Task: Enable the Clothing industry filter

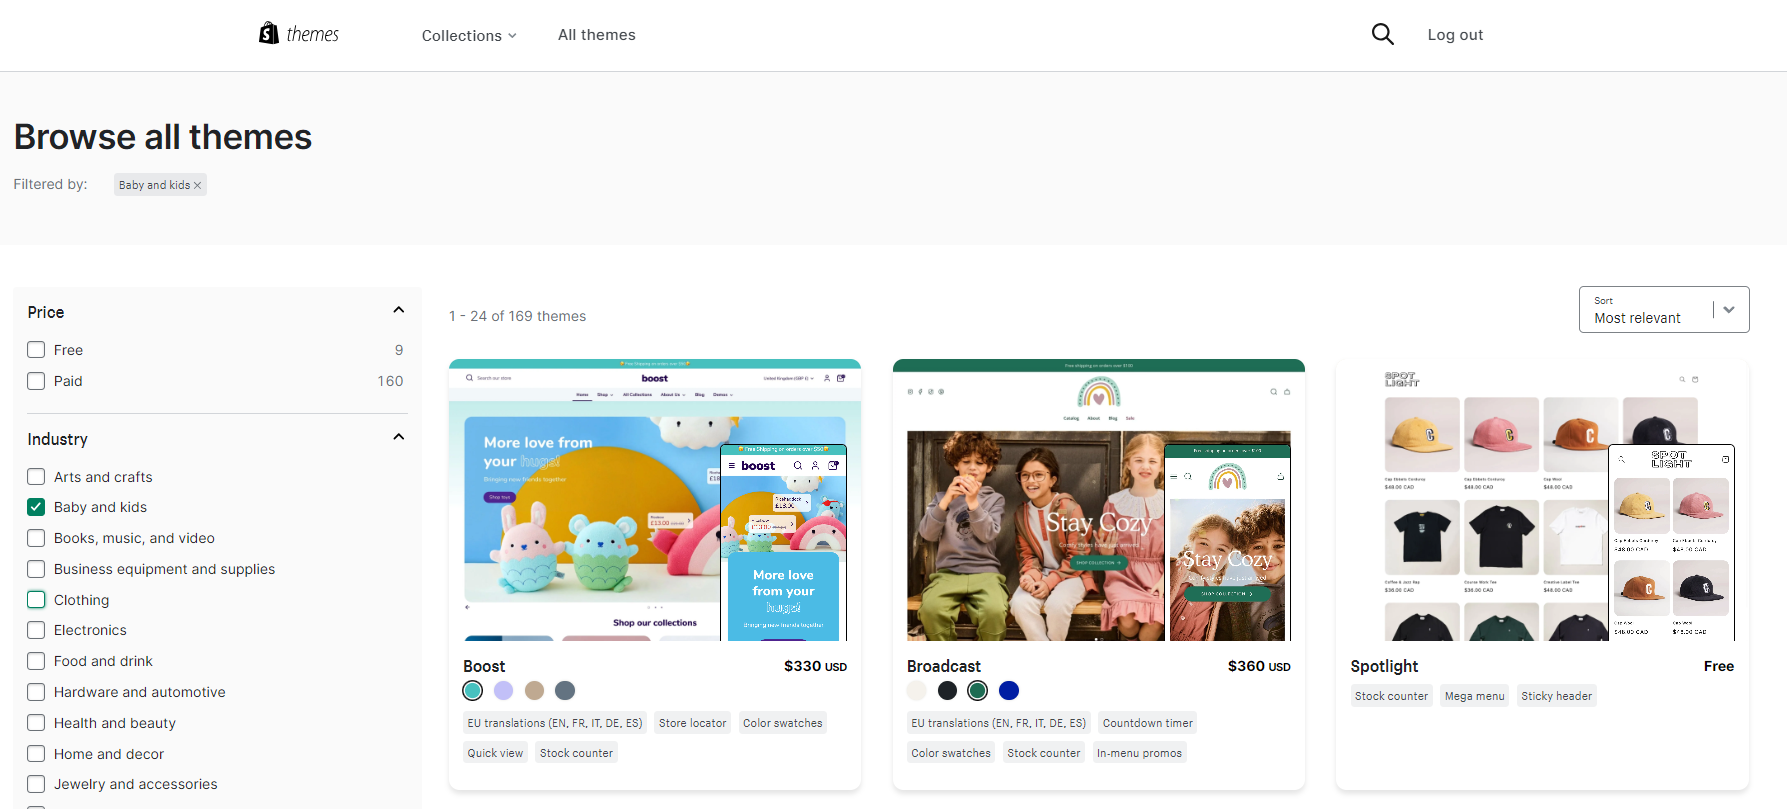Action: tap(36, 600)
